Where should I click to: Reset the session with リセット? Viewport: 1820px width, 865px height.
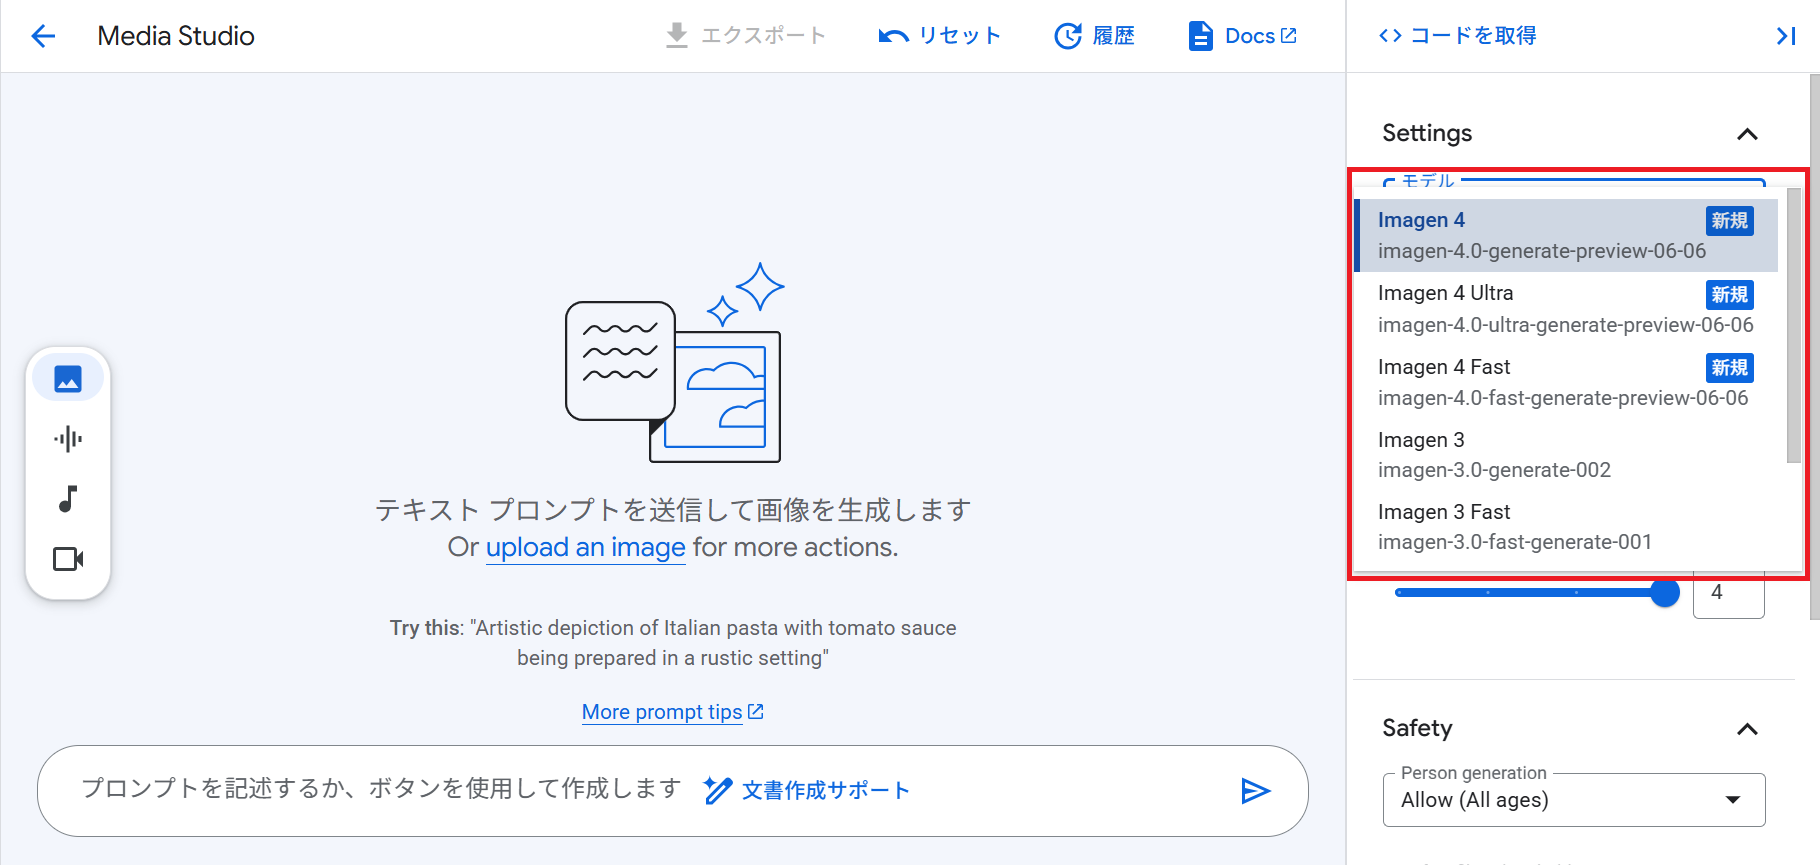(940, 36)
